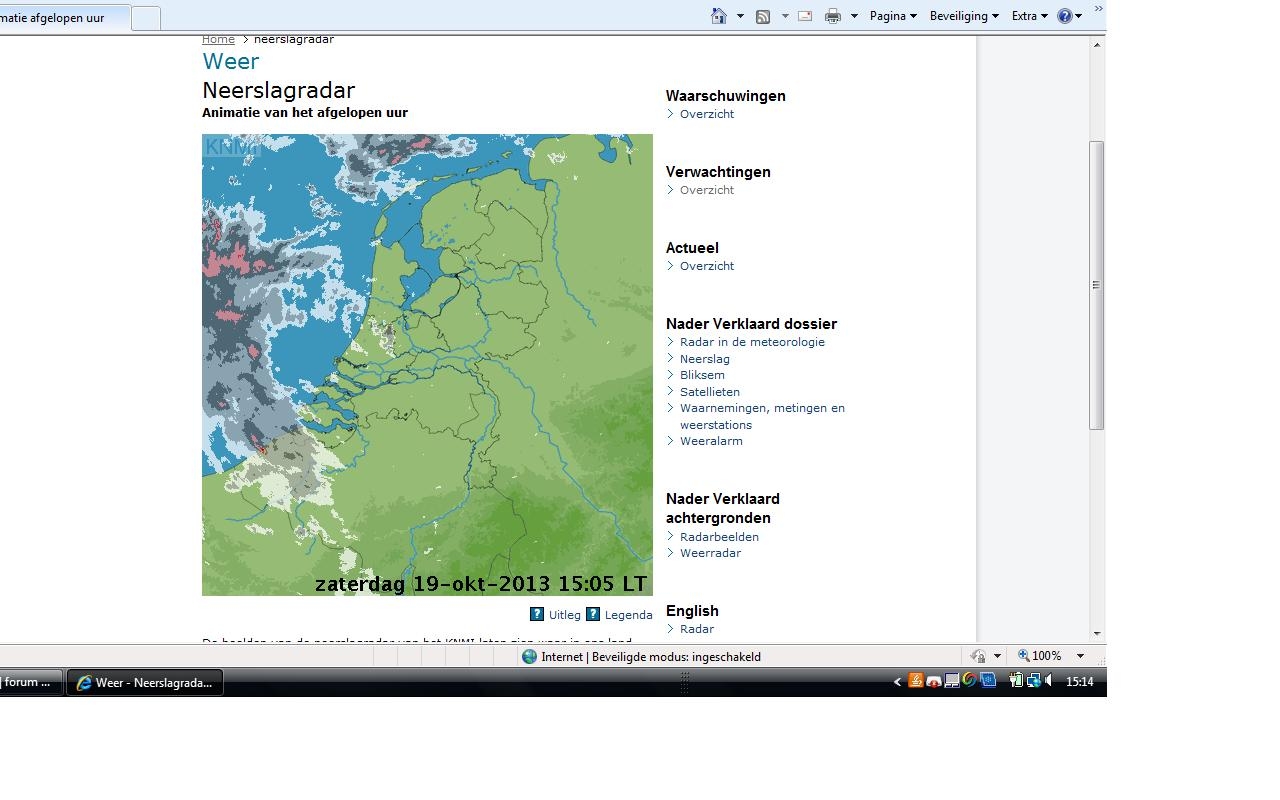
Task: Open the new blank tab button
Action: (x=146, y=18)
